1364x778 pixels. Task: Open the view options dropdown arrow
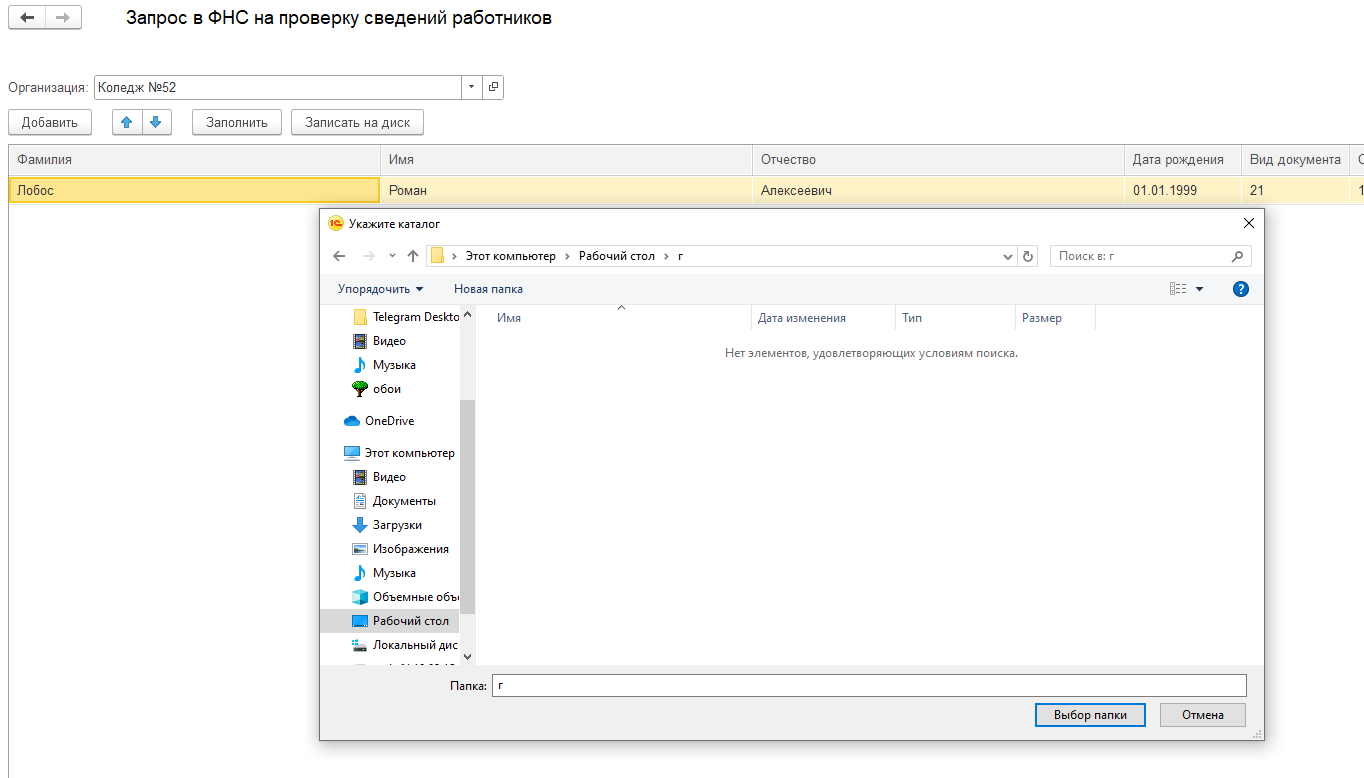tap(1200, 289)
